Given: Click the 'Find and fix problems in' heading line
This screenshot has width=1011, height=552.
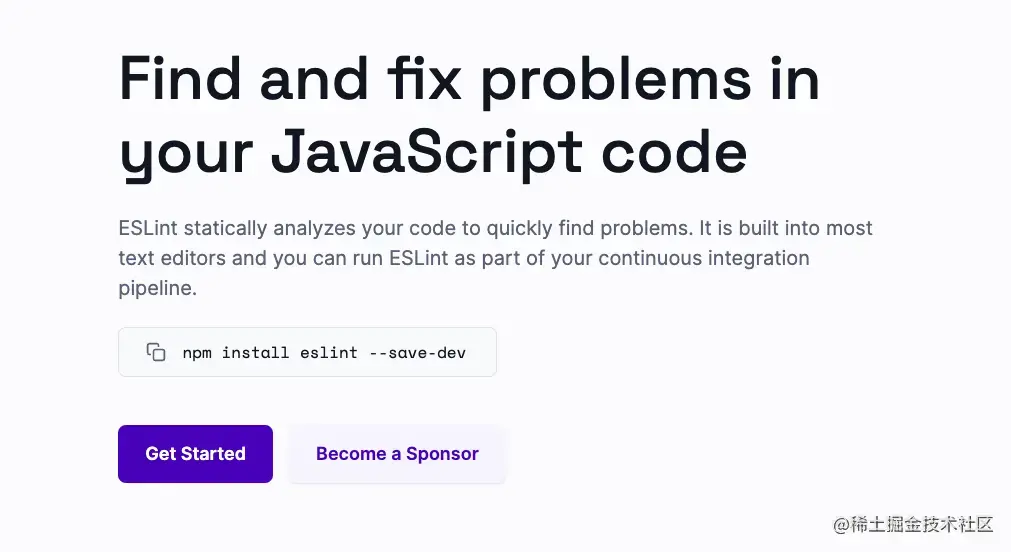Looking at the screenshot, I should [x=469, y=80].
